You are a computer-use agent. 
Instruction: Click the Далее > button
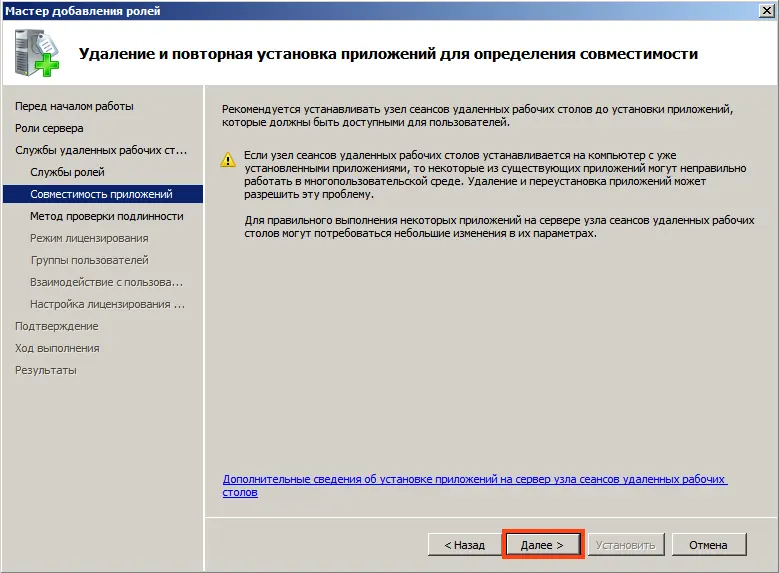coord(543,545)
